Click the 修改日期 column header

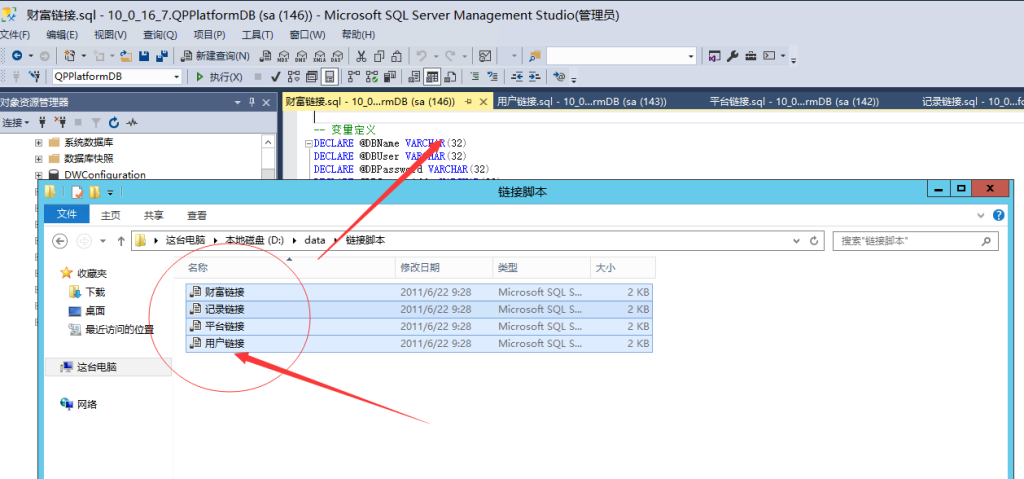[x=419, y=267]
